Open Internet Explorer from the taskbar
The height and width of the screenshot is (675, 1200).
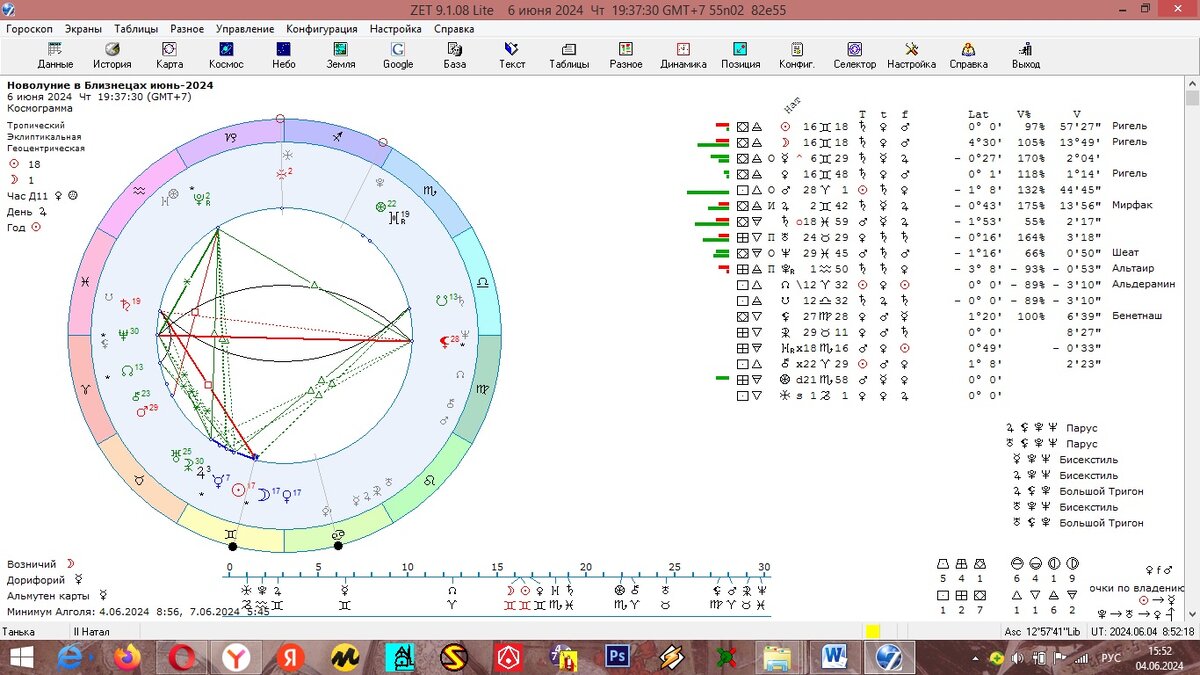[x=72, y=658]
